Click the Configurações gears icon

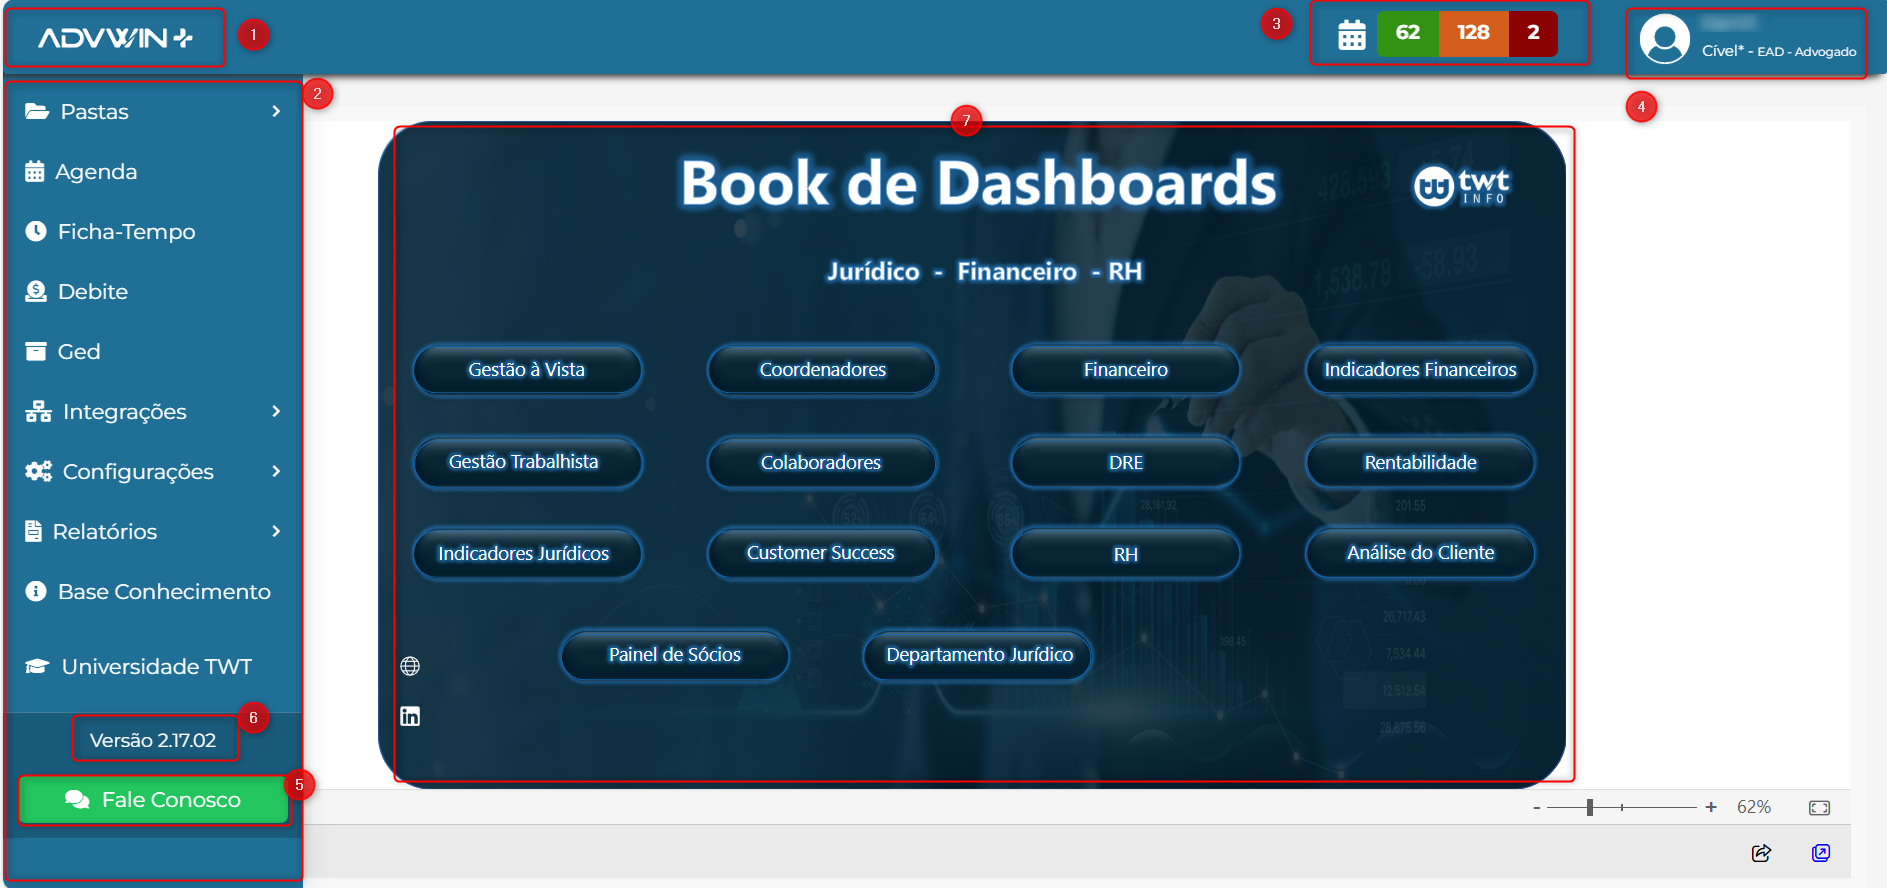coord(38,471)
